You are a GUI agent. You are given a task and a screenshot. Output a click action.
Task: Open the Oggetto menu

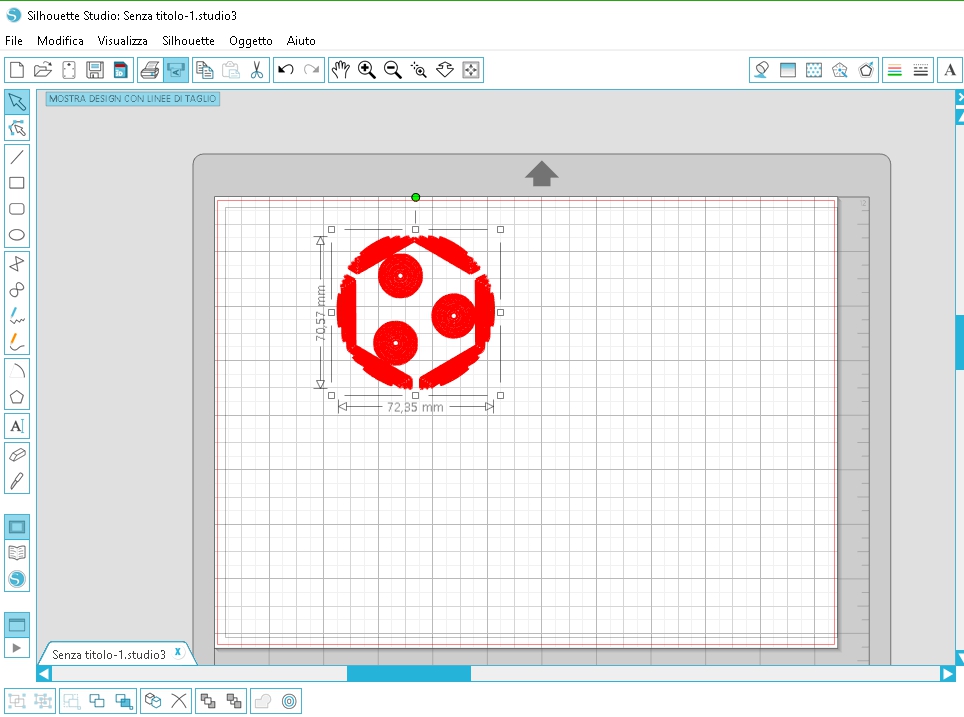pos(251,41)
